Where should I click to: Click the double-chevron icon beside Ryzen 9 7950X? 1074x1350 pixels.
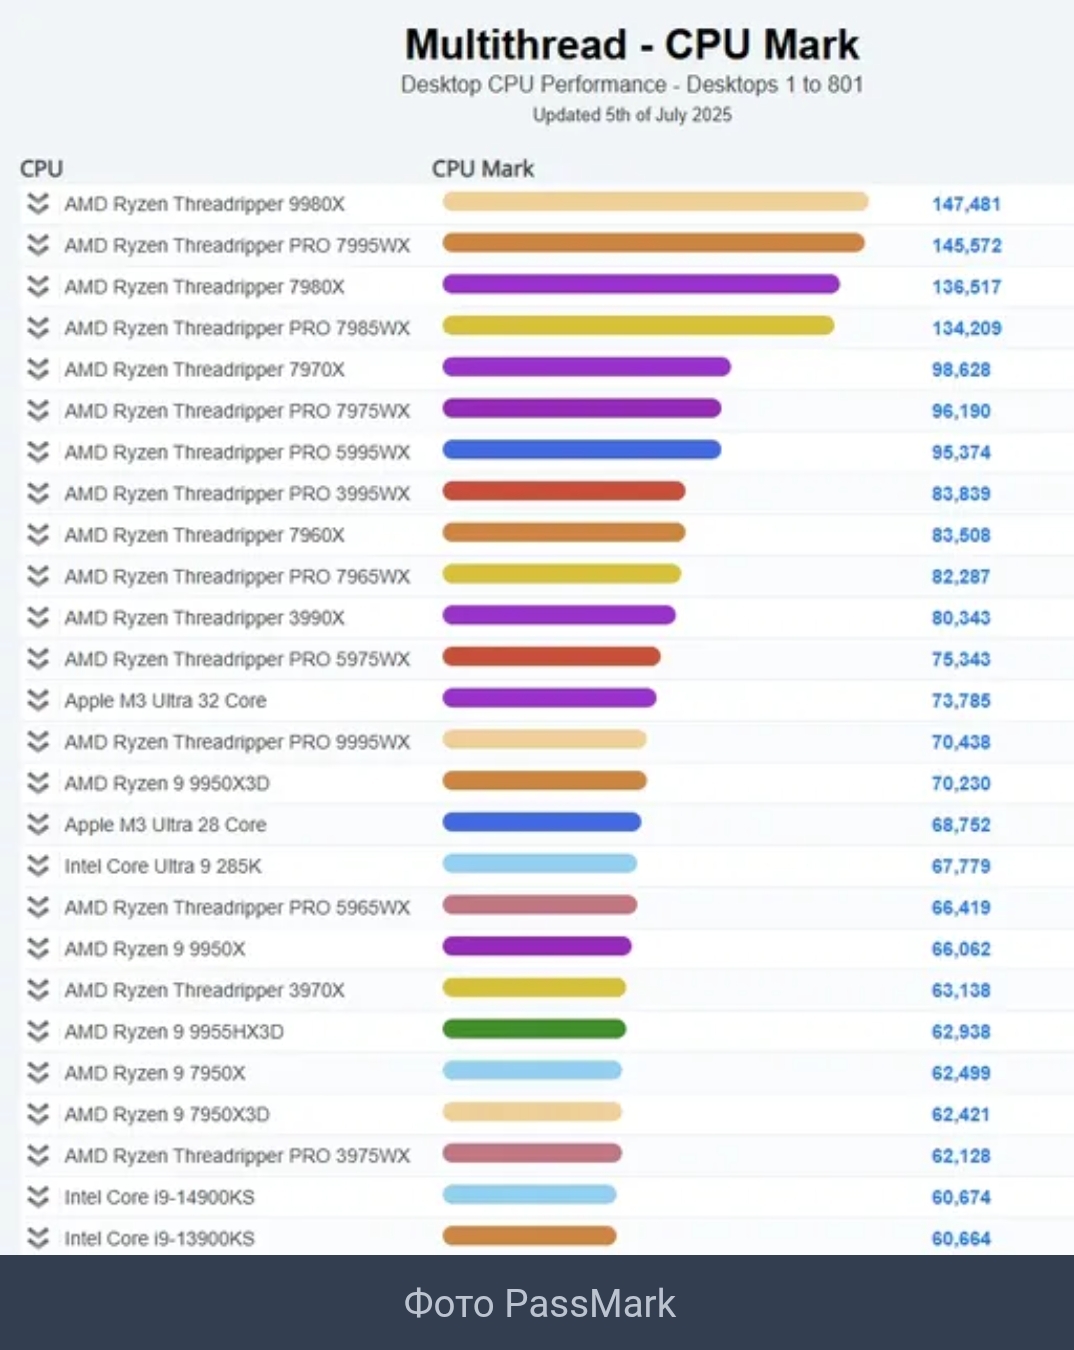pyautogui.click(x=38, y=1073)
